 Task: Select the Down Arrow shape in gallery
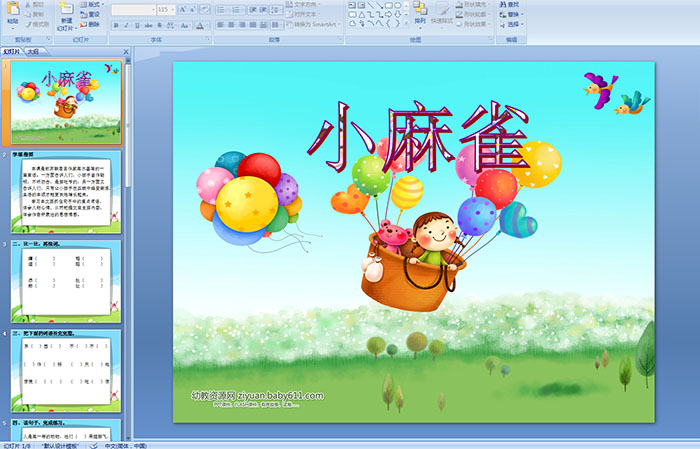point(397,15)
